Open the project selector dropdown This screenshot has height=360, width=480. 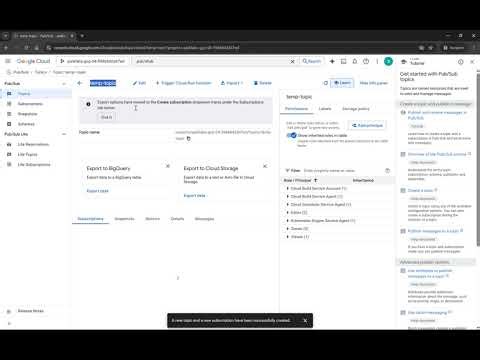pyautogui.click(x=92, y=61)
